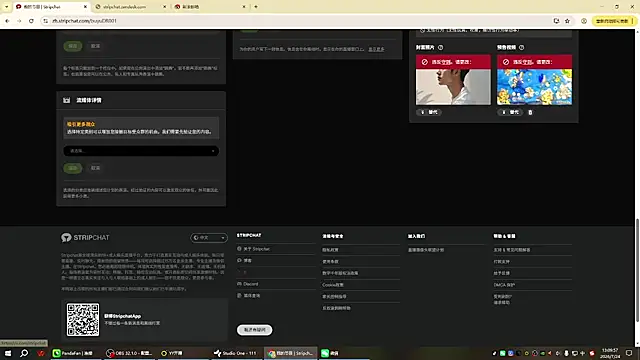Click replace button under preview video

[x=510, y=112]
